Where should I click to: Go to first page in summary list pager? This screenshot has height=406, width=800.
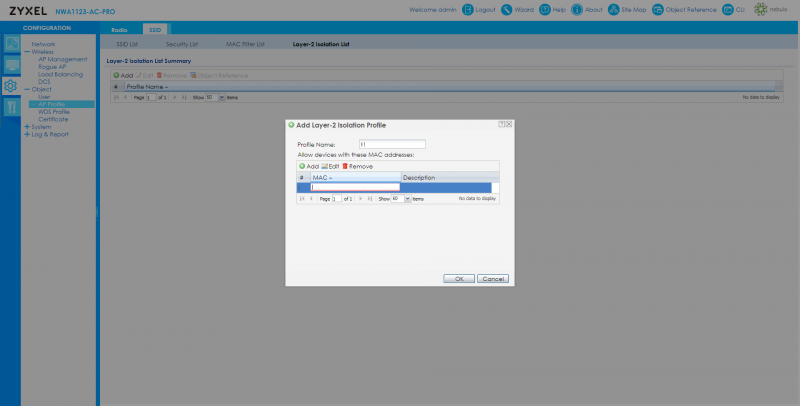(x=116, y=97)
